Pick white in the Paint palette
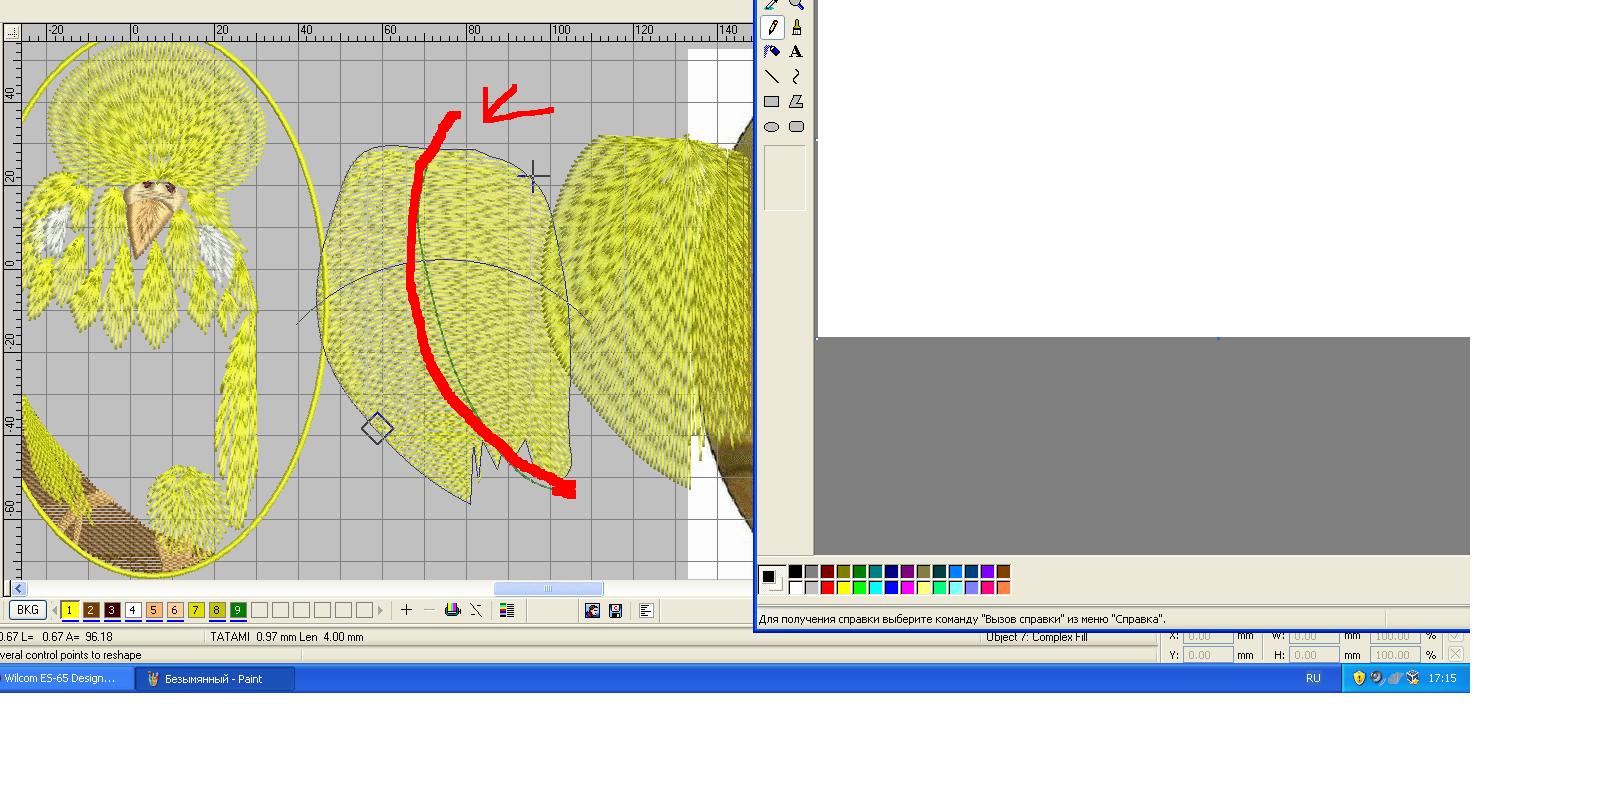Viewport: 1600px width, 795px height. pyautogui.click(x=795, y=588)
